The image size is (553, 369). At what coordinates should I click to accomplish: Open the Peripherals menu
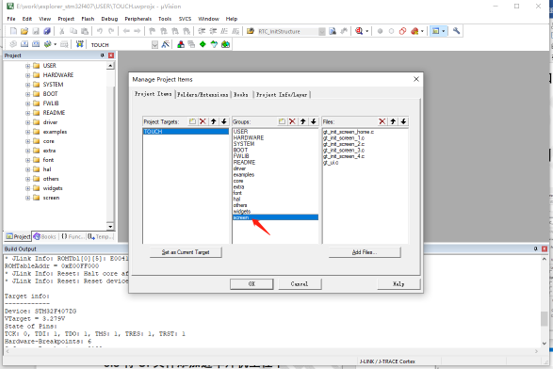[138, 19]
